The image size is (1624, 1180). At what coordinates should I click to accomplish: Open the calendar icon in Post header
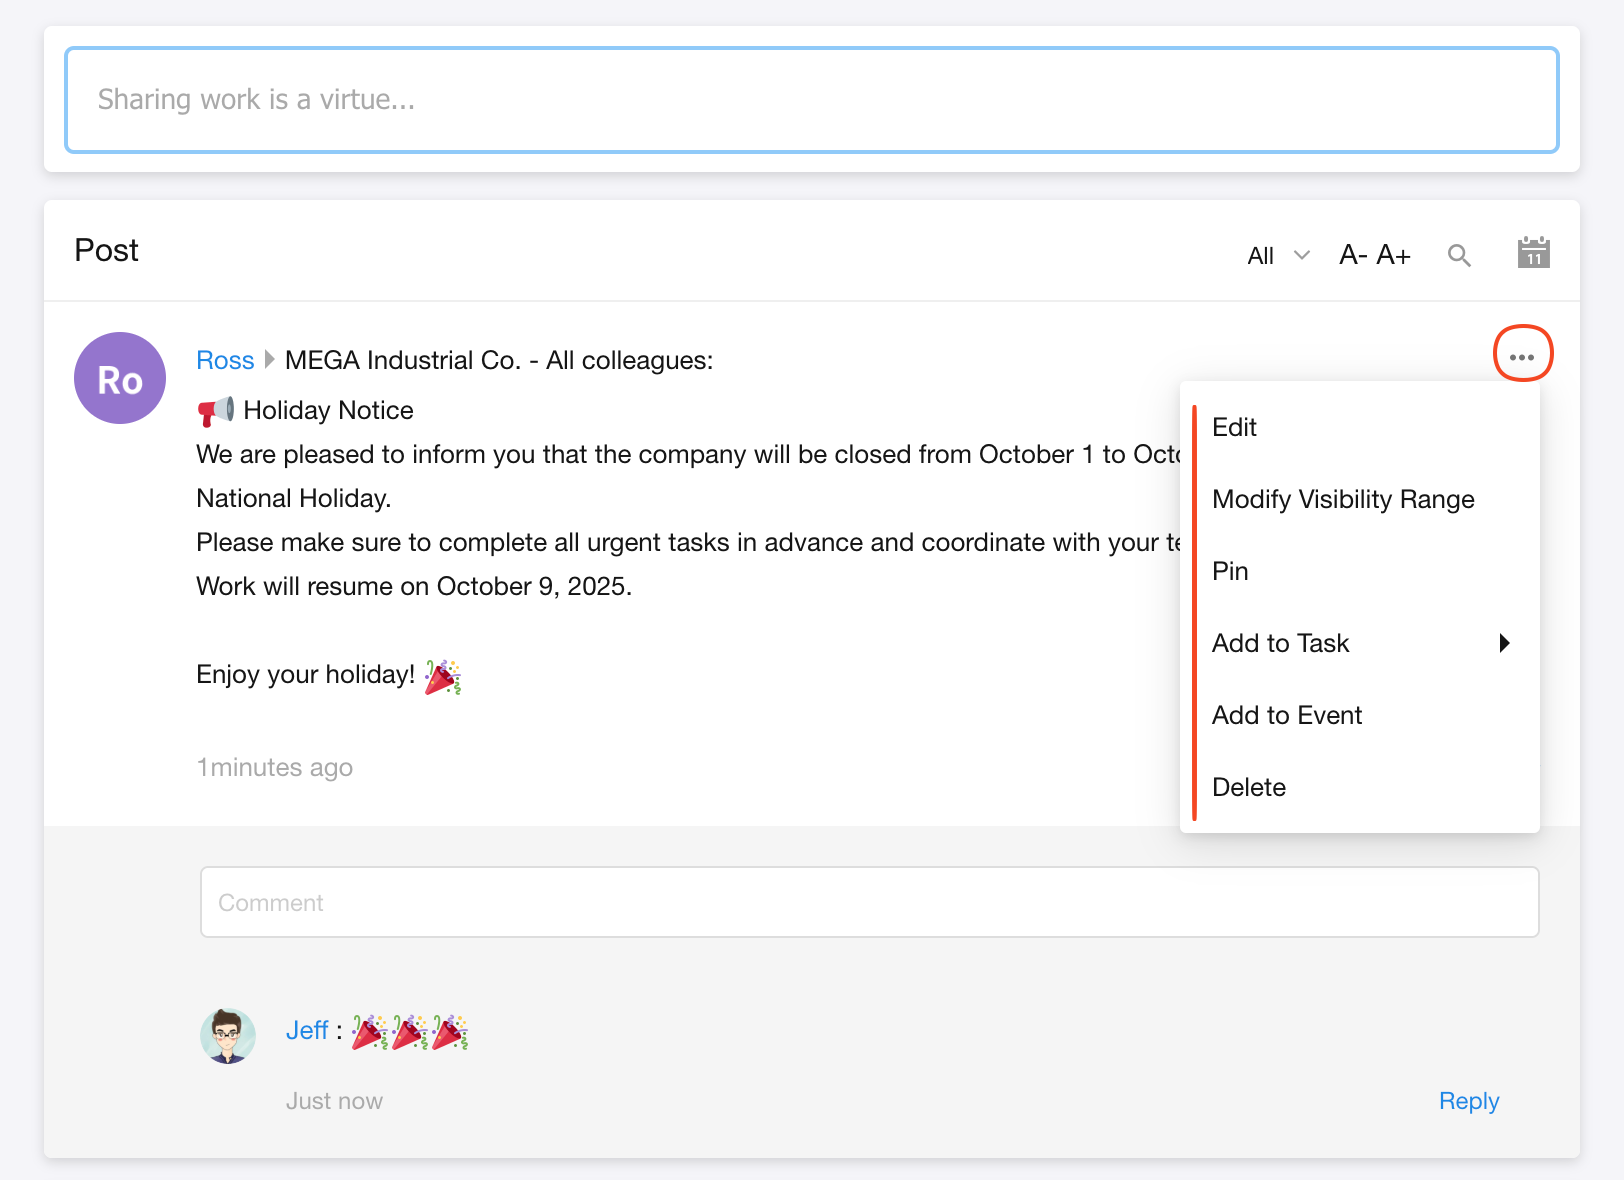1533,253
